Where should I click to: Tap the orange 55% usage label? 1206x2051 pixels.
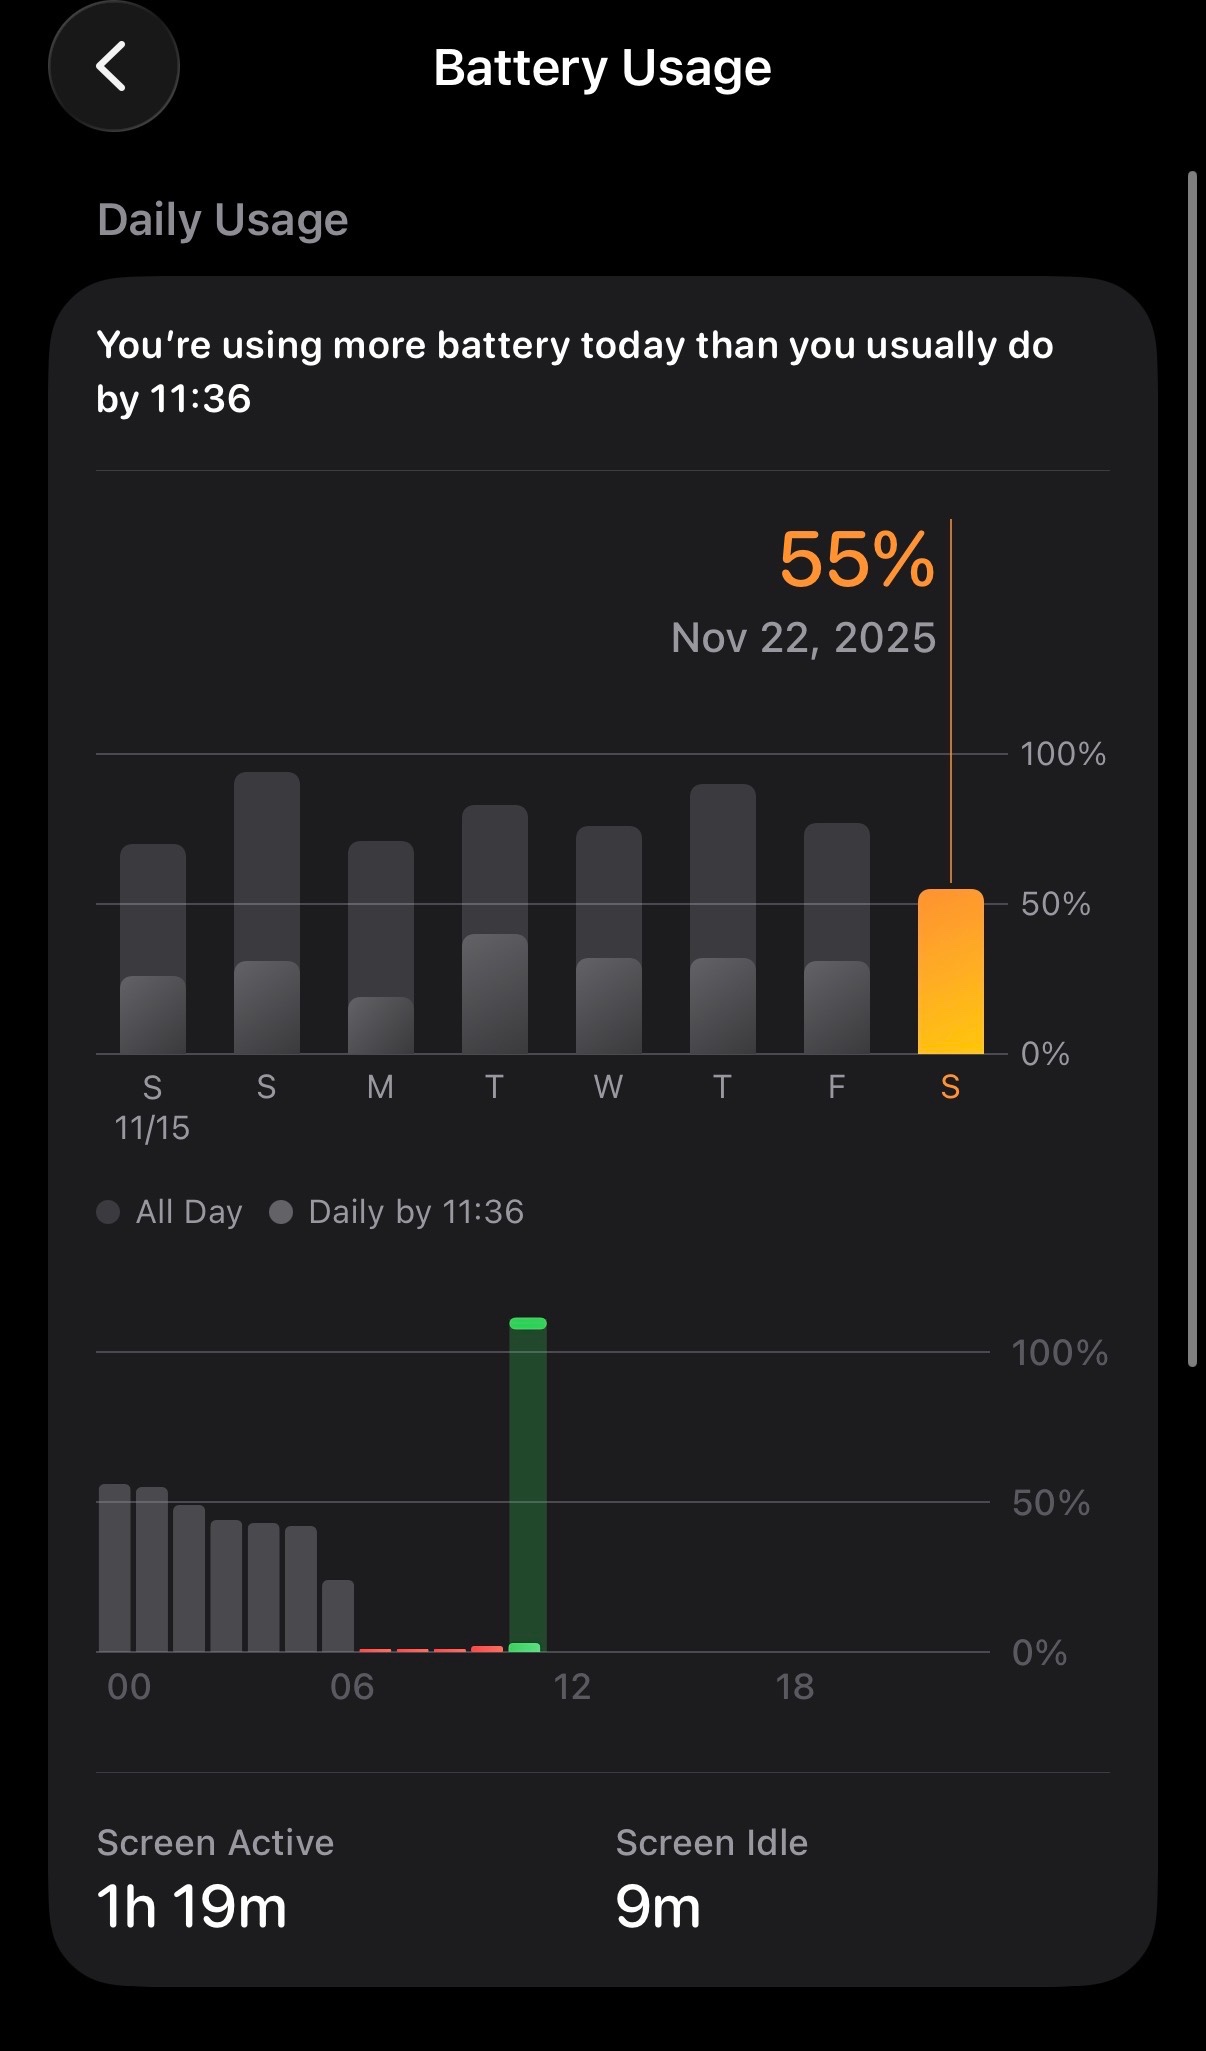pos(856,559)
